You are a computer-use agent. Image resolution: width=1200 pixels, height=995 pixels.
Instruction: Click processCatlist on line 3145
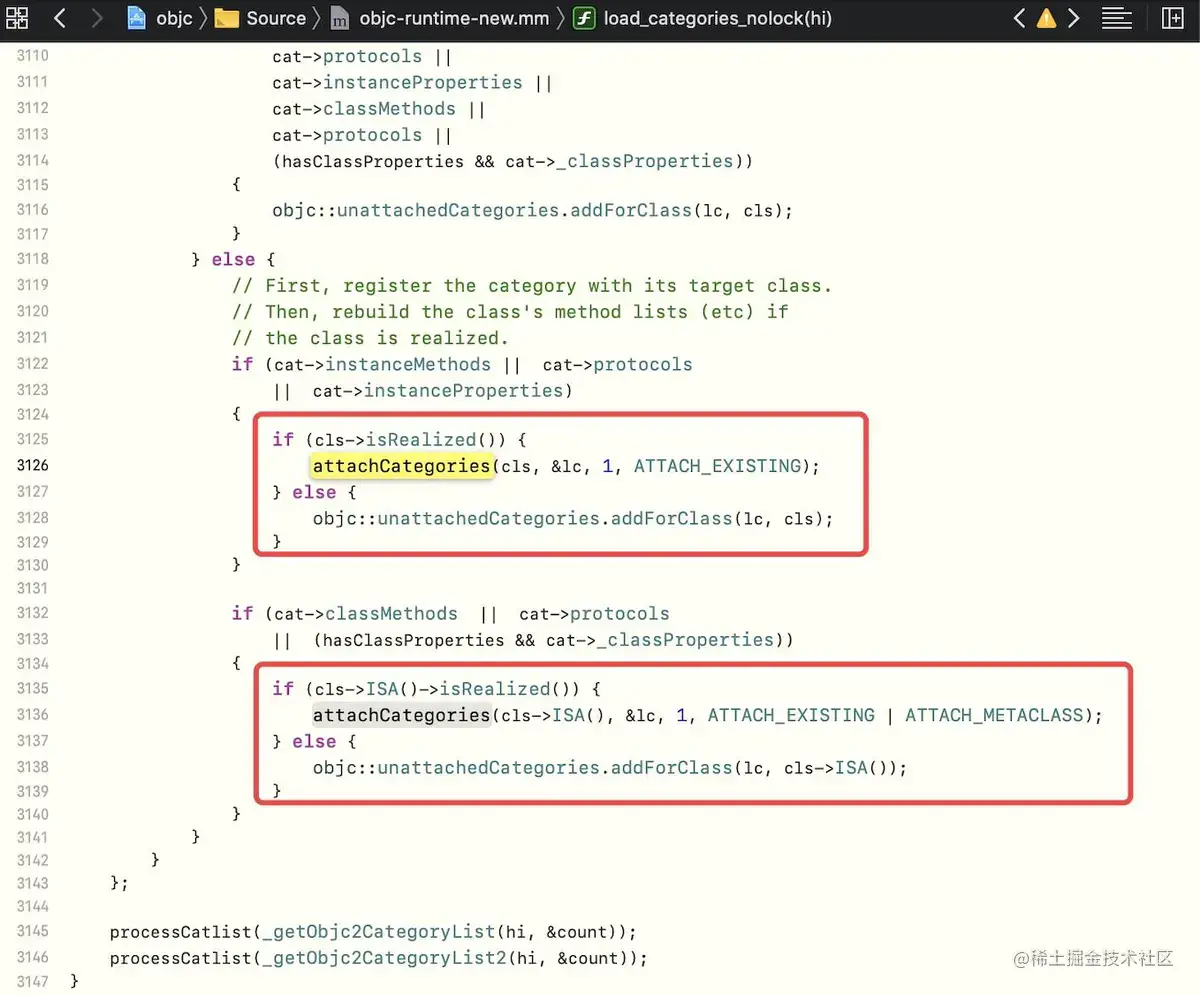coord(179,932)
